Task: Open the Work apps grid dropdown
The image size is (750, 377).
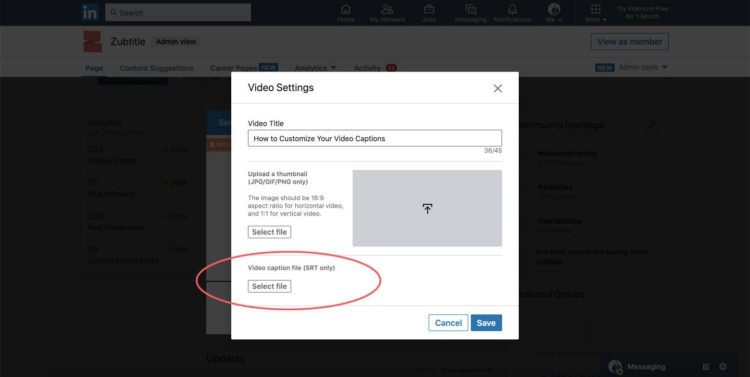Action: pyautogui.click(x=596, y=13)
